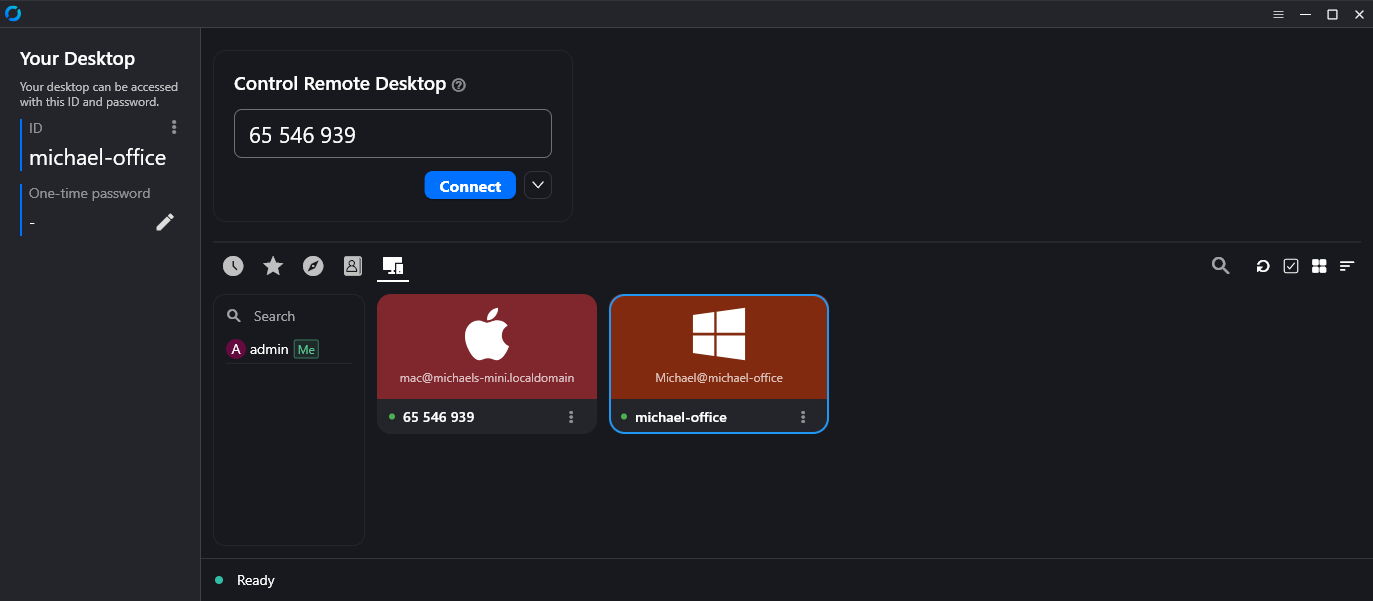Refresh the device list

(x=1263, y=266)
